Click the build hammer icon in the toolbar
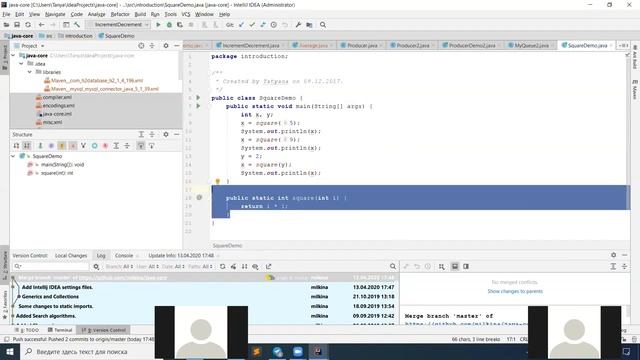The width and height of the screenshot is (640, 360). coord(77,25)
